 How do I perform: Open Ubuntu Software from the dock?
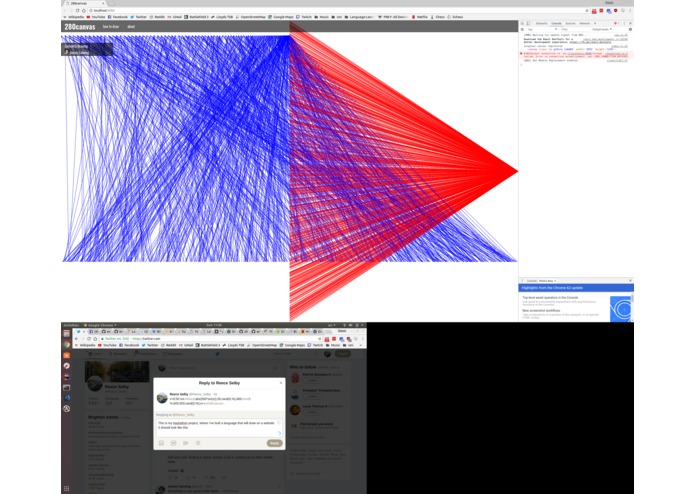pyautogui.click(x=66, y=355)
